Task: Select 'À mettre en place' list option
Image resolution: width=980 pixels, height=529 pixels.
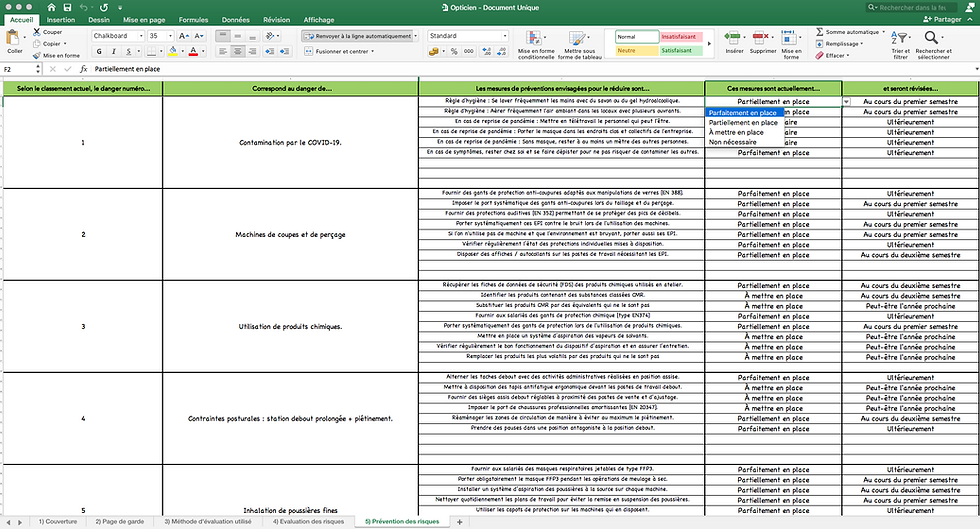Action: pos(736,133)
